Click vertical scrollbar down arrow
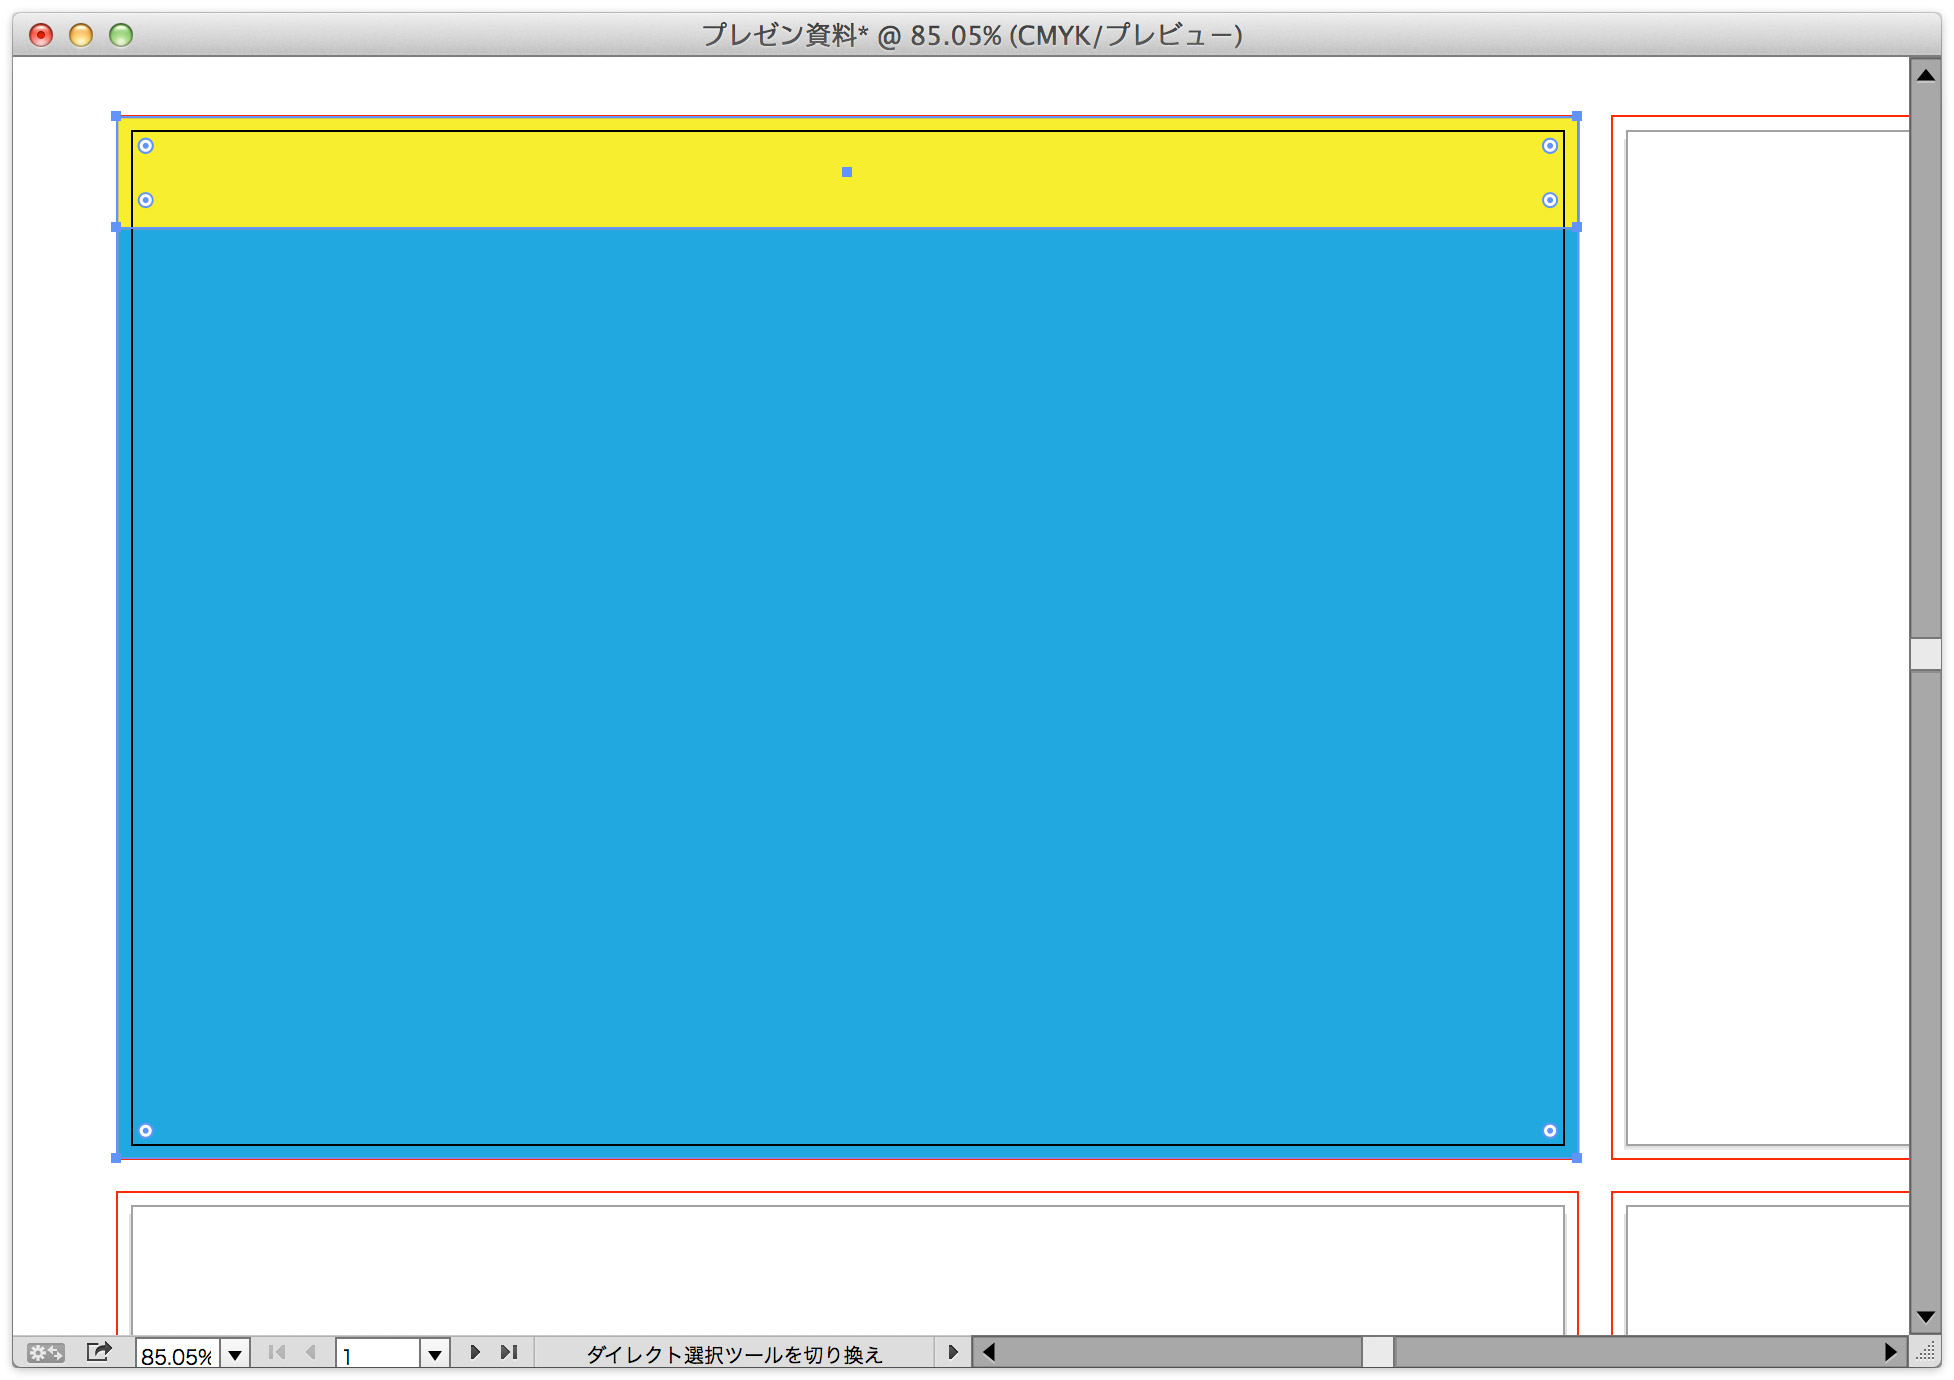 click(1925, 1317)
